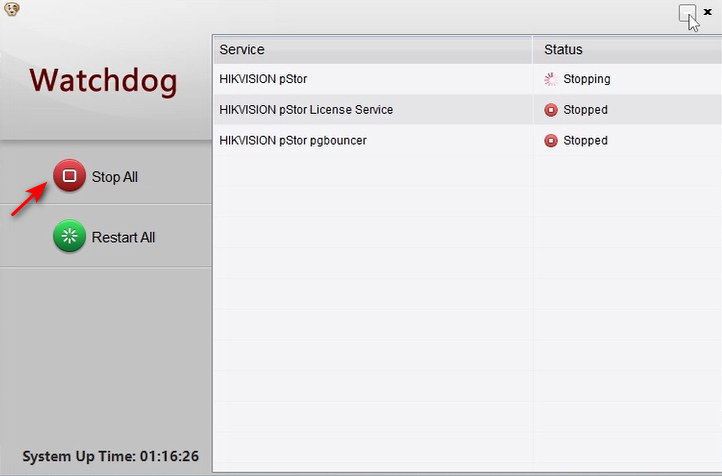Click the red Stop All icon
Image resolution: width=722 pixels, height=476 pixels.
pos(69,177)
